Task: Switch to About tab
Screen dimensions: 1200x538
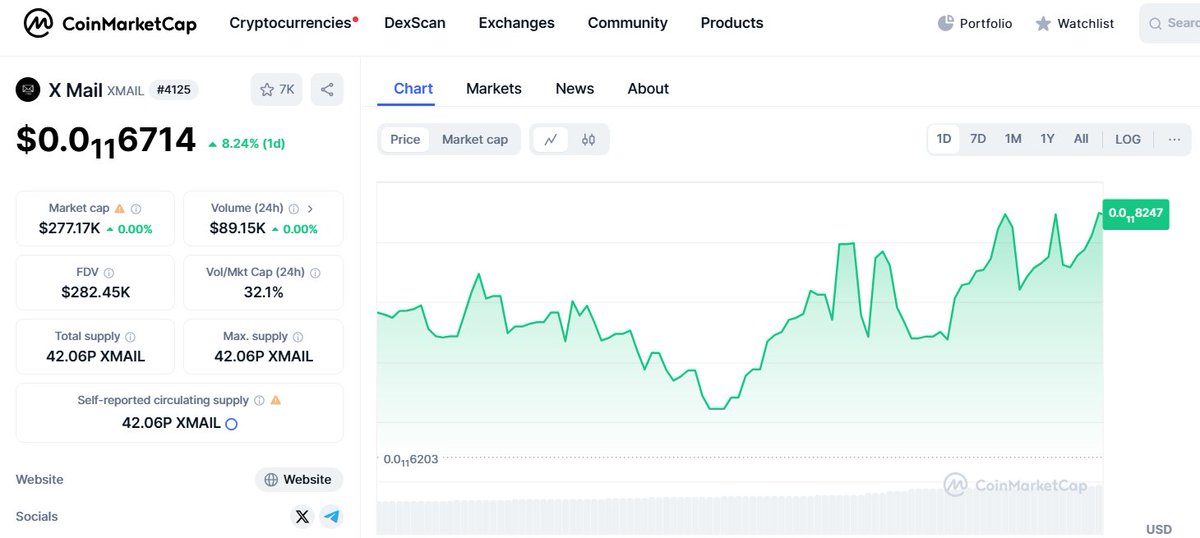Action: point(648,89)
